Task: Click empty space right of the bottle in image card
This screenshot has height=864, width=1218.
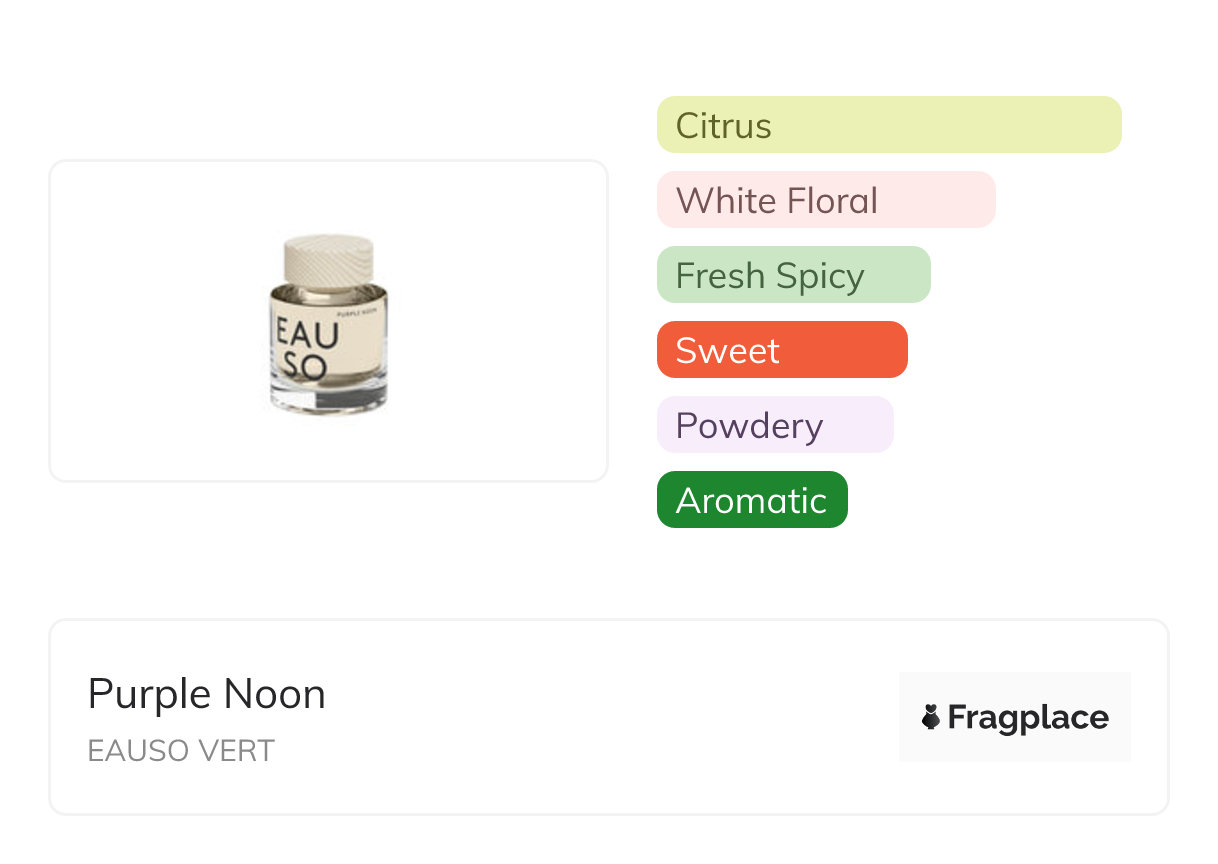Action: point(500,321)
